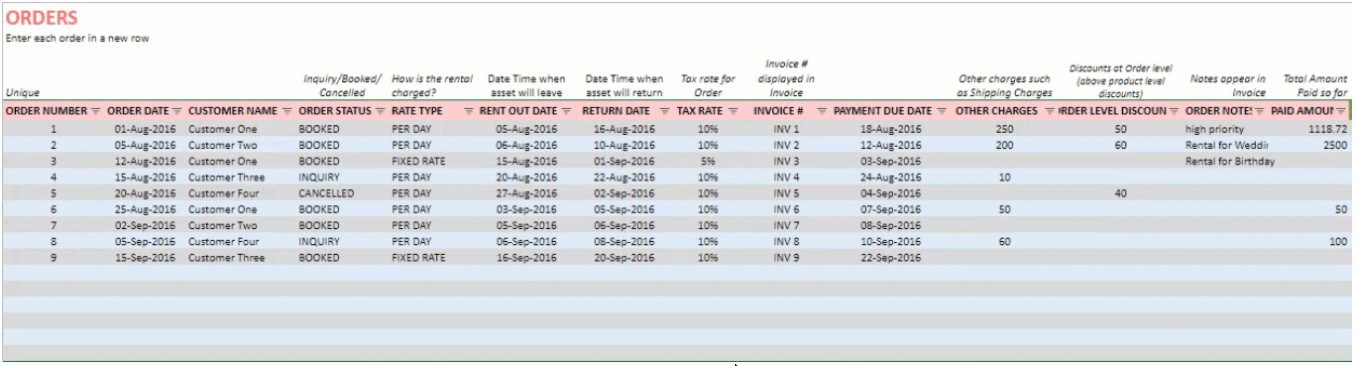The width and height of the screenshot is (1356, 366).
Task: Open the ORDER DATE filter dropdown
Action: (177, 111)
